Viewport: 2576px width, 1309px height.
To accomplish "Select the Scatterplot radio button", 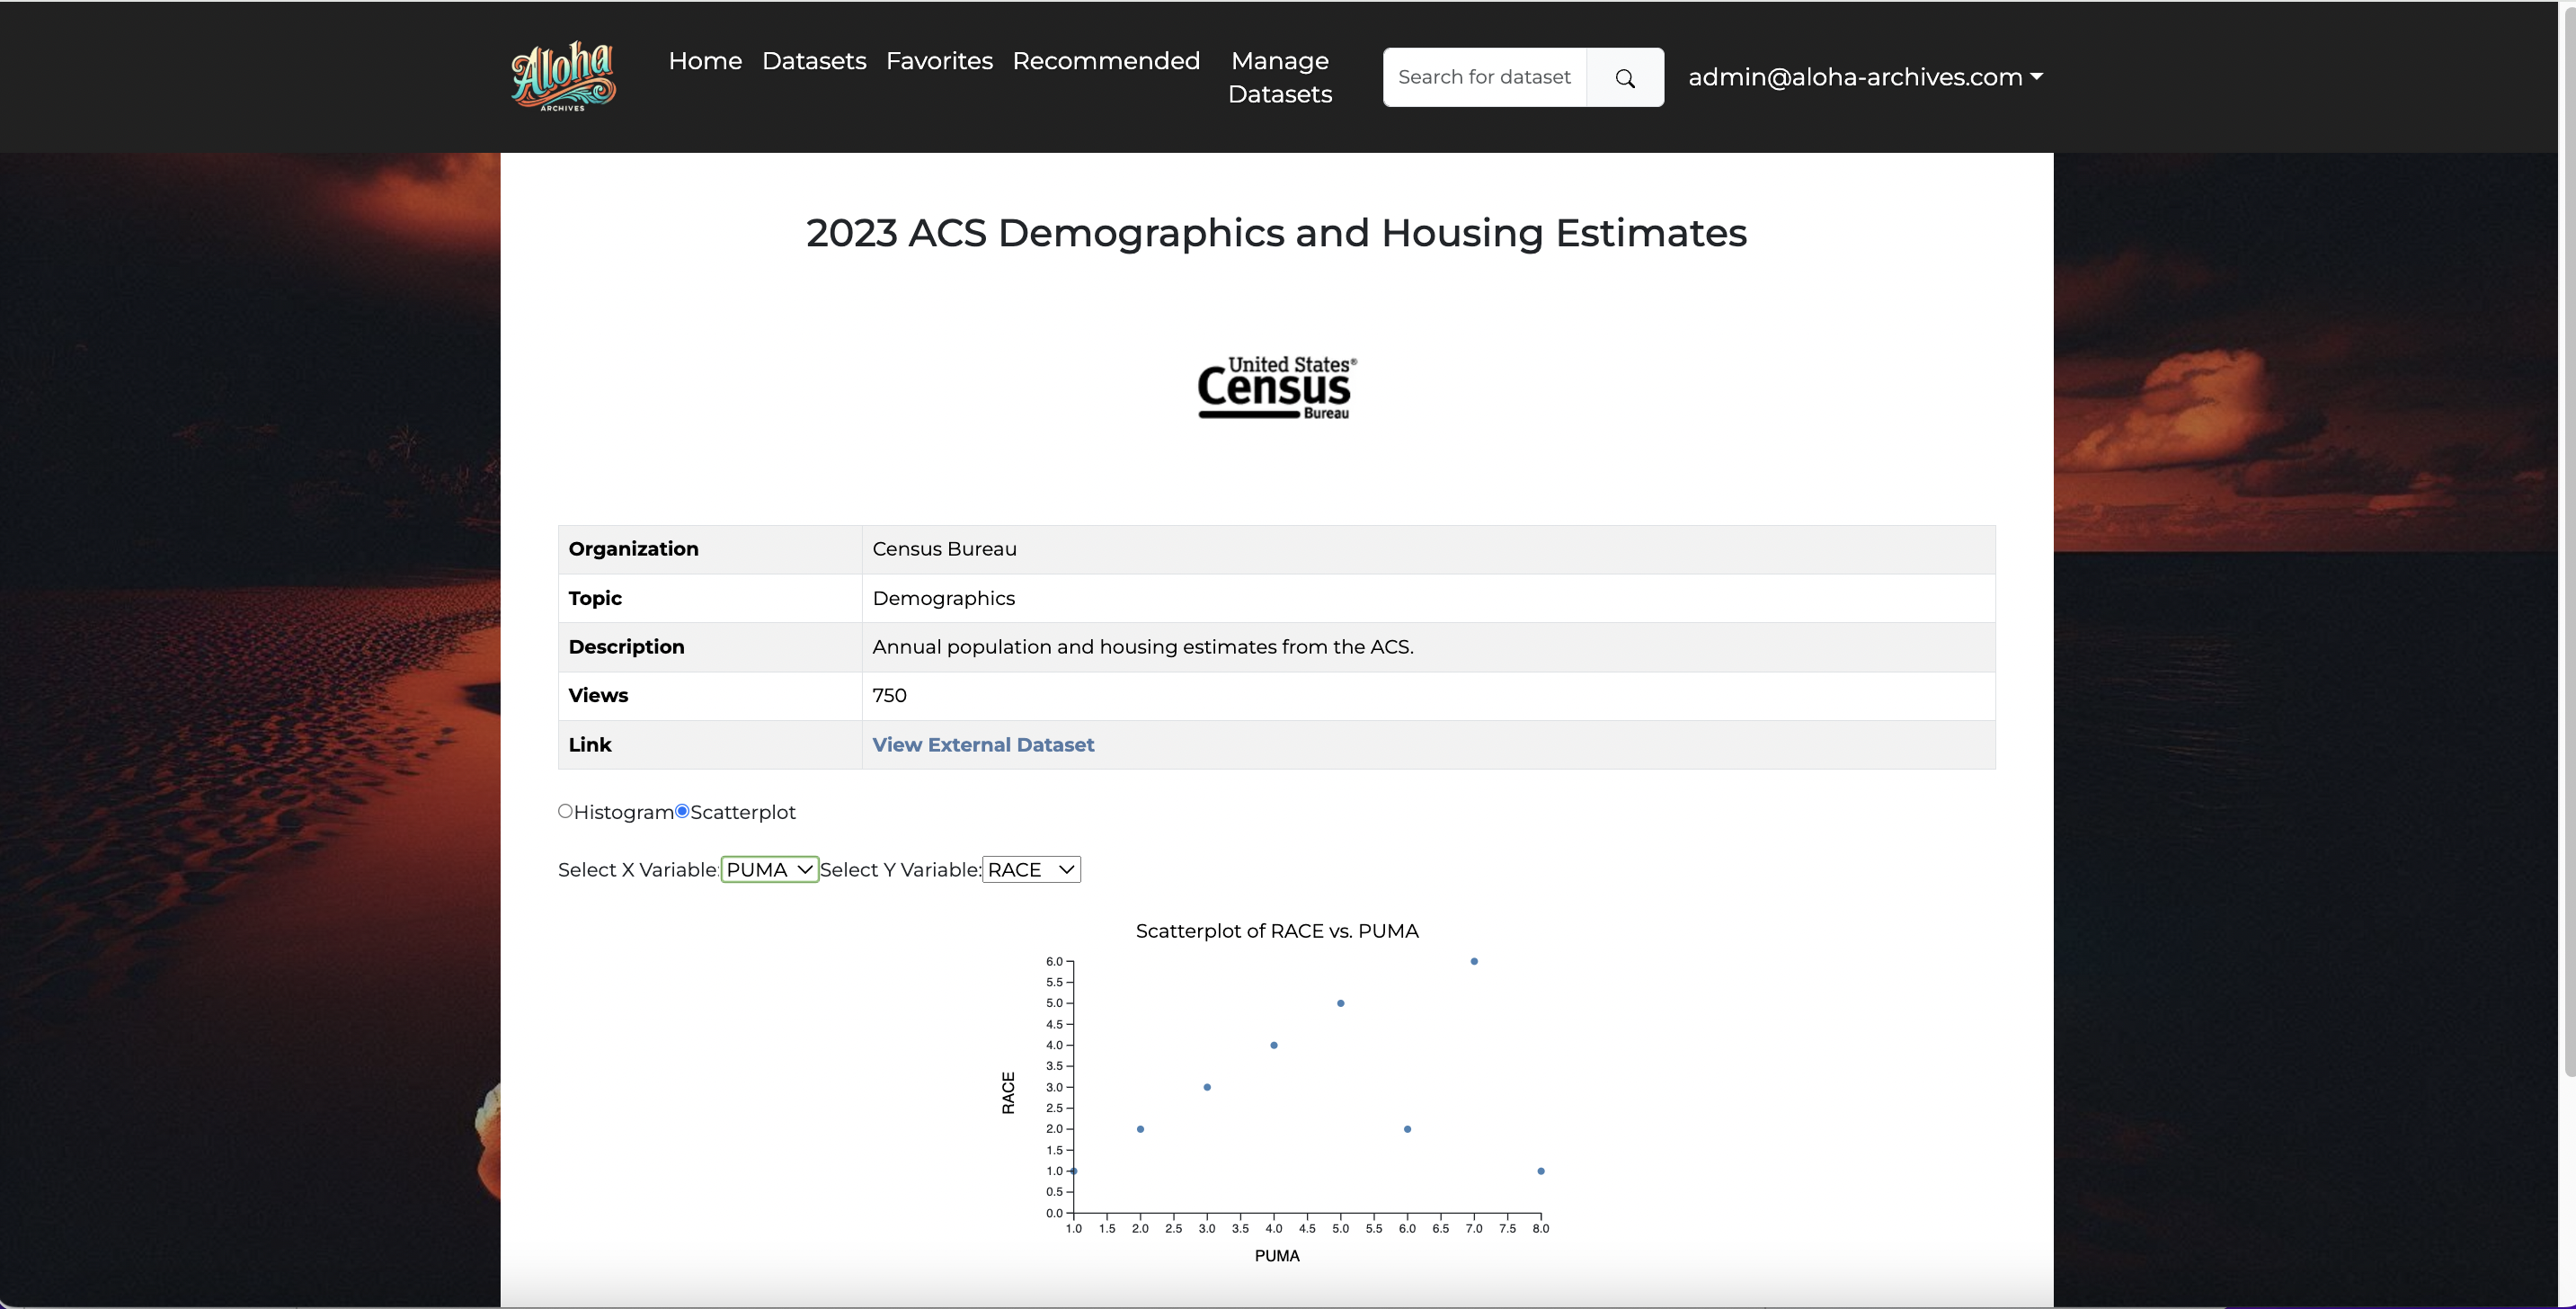I will pos(682,811).
